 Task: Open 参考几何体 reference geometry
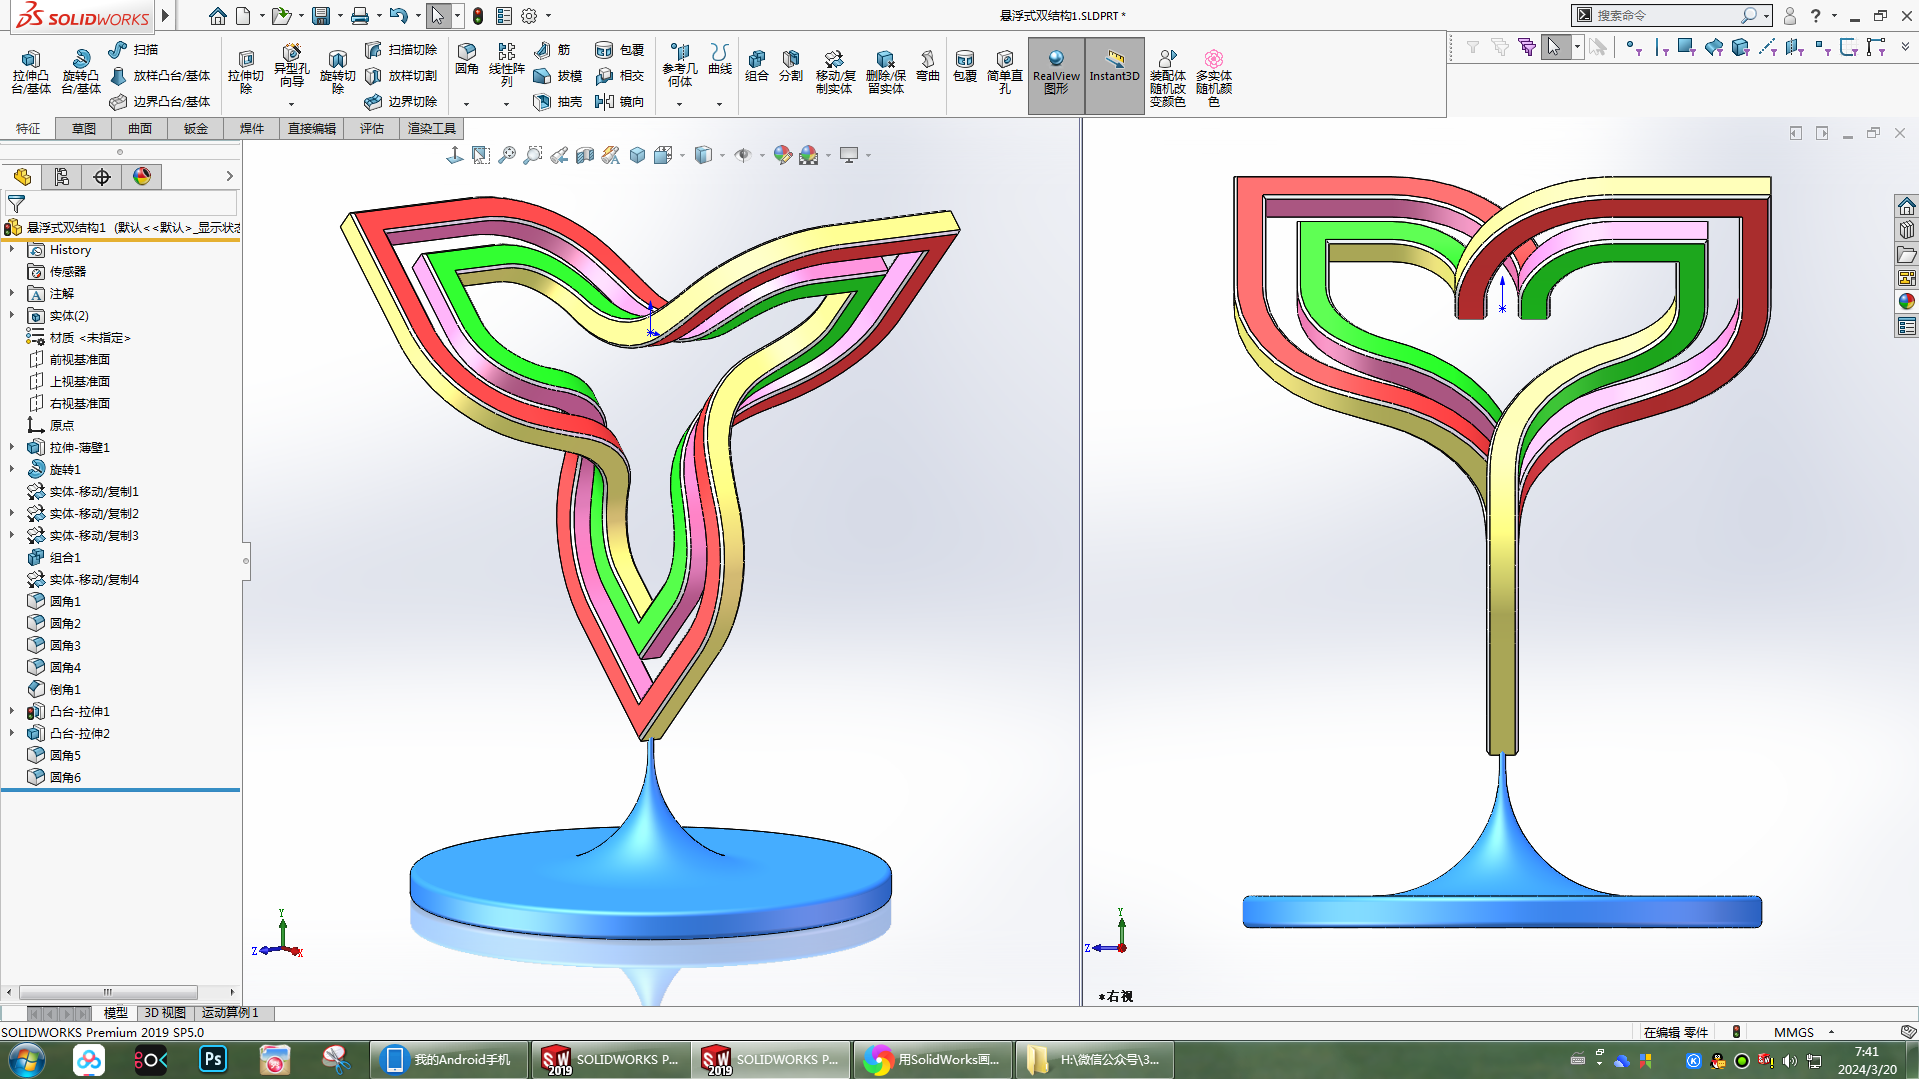(x=679, y=66)
